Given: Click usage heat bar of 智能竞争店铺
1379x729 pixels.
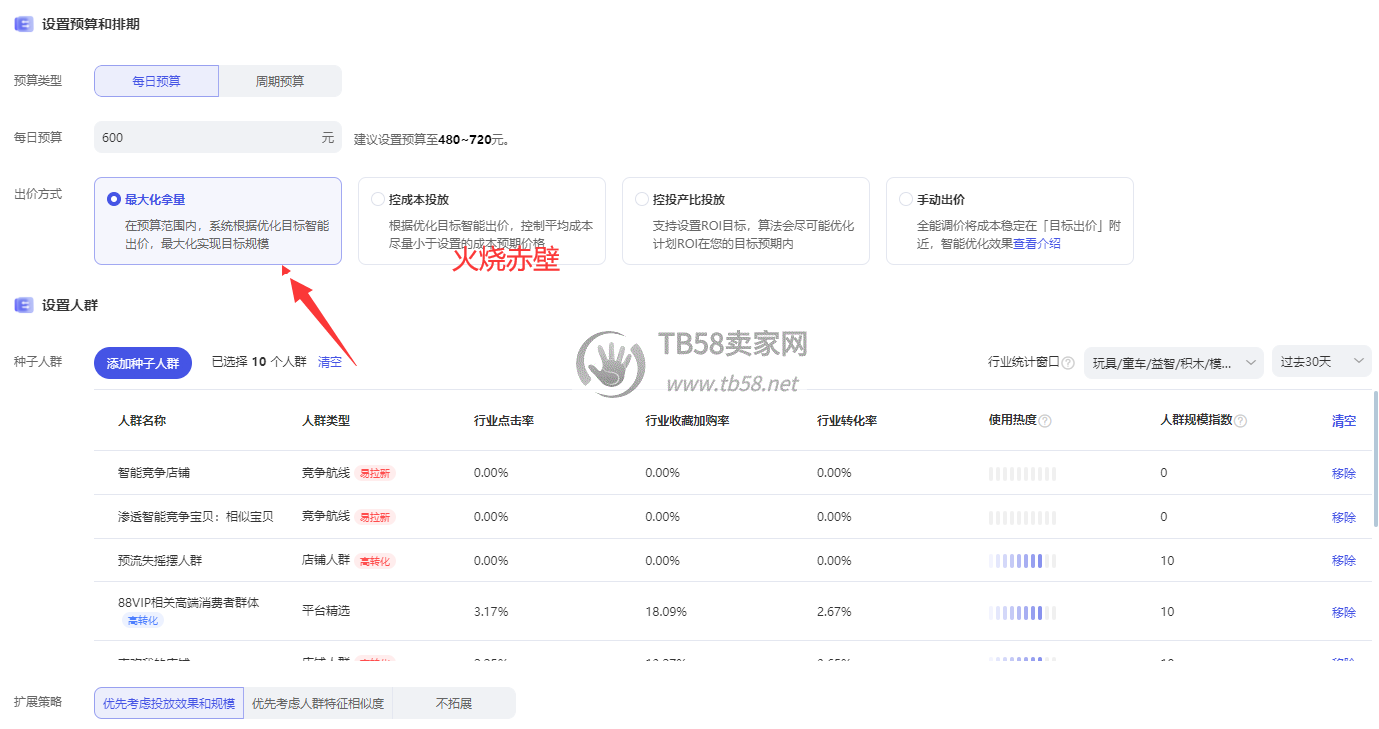Looking at the screenshot, I should coord(1022,473).
